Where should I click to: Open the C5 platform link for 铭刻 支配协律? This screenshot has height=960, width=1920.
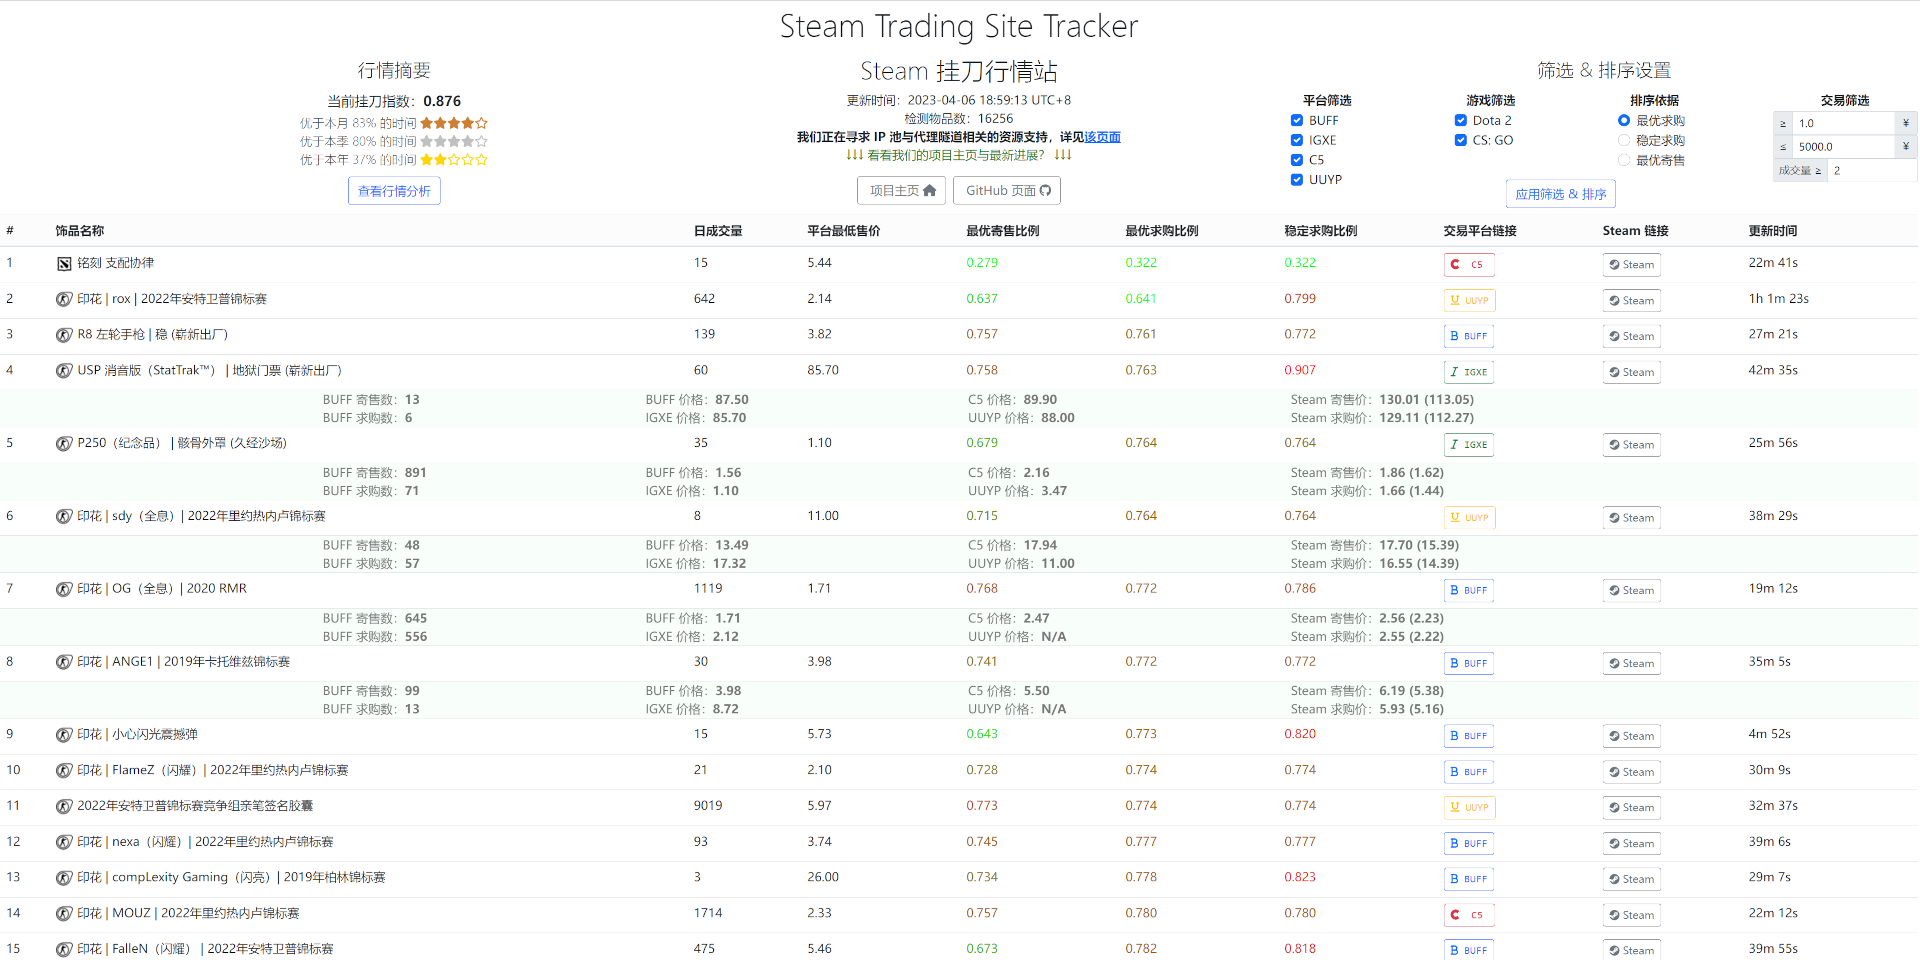tap(1469, 265)
